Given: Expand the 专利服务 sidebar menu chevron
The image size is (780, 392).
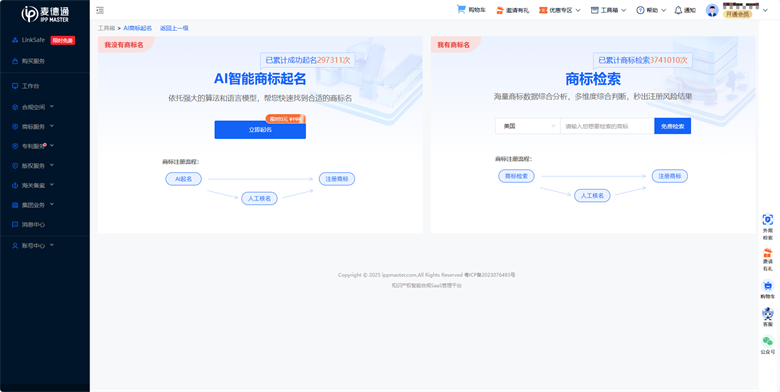Looking at the screenshot, I should (x=52, y=146).
